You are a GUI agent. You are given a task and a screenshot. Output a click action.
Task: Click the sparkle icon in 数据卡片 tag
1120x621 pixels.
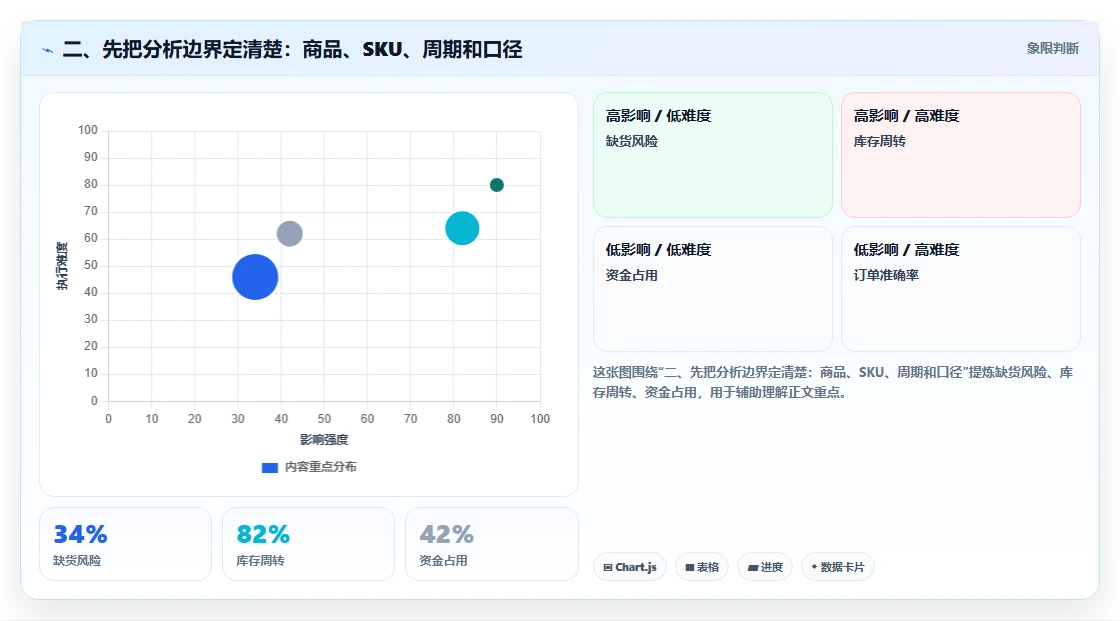[x=814, y=567]
